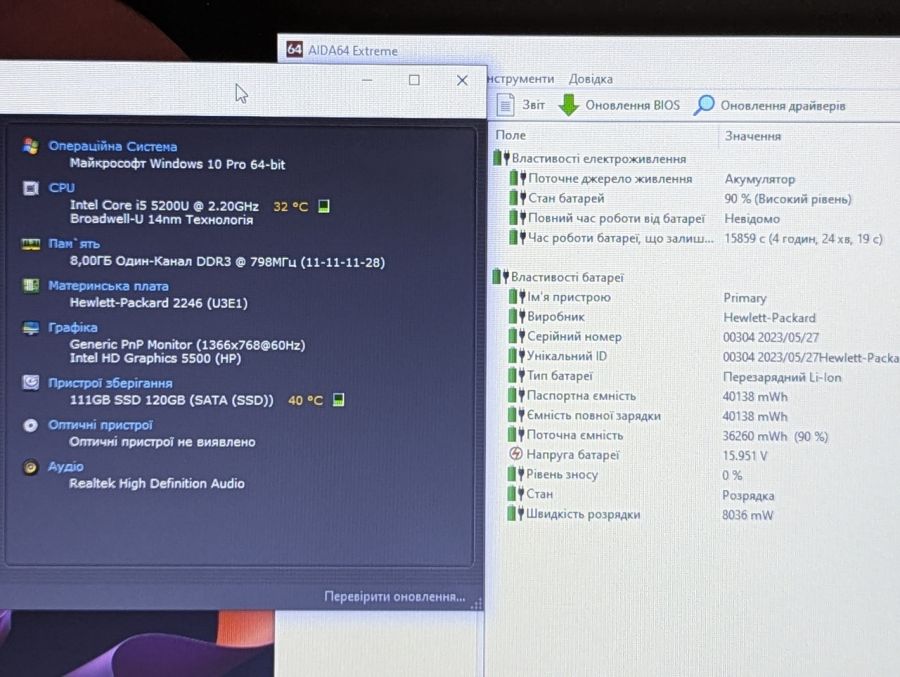The image size is (900, 677).
Task: Click the Оновлення BIOS label
Action: point(632,105)
